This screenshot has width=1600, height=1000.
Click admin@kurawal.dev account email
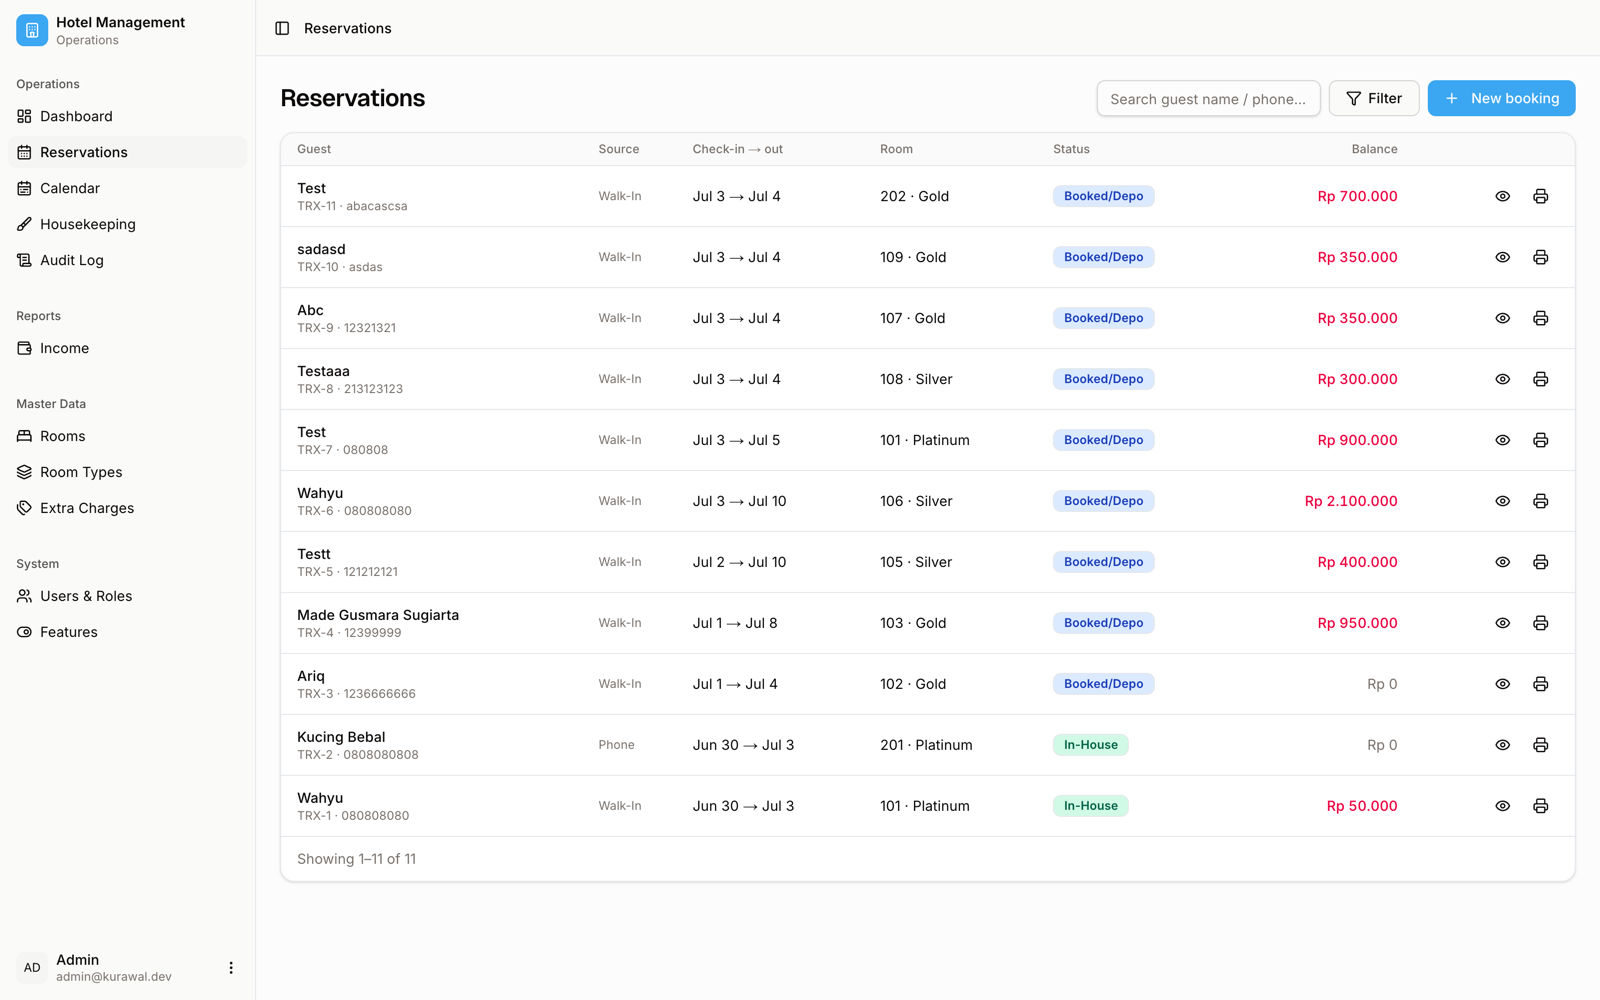[x=114, y=977]
